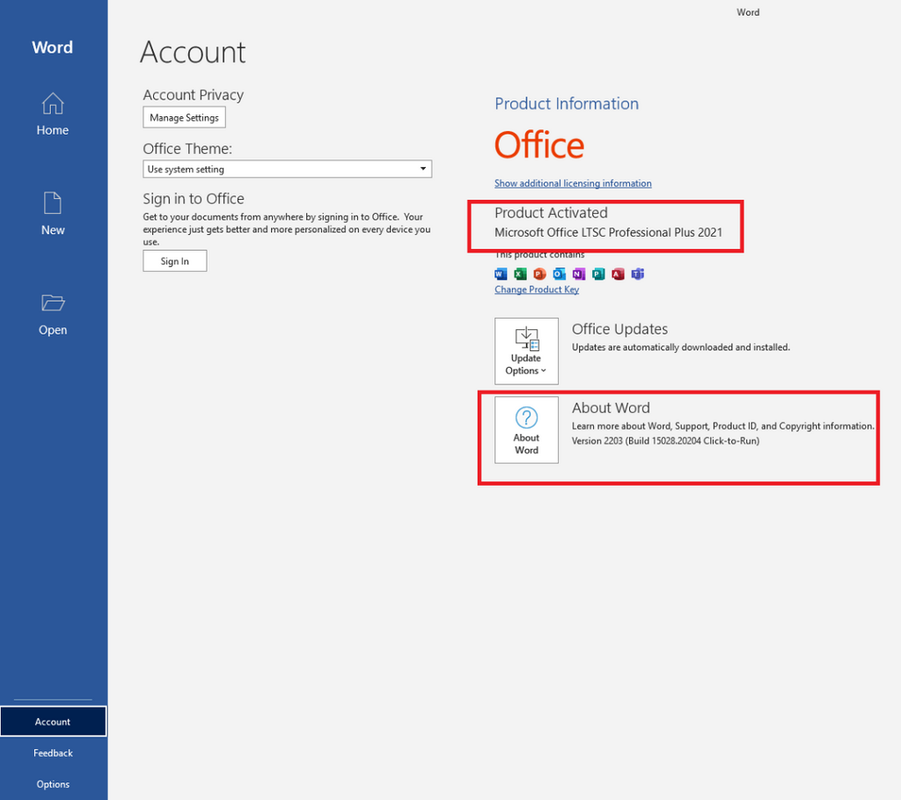The image size is (901, 800).
Task: Click the Sign in to Office heading
Action: (x=193, y=198)
